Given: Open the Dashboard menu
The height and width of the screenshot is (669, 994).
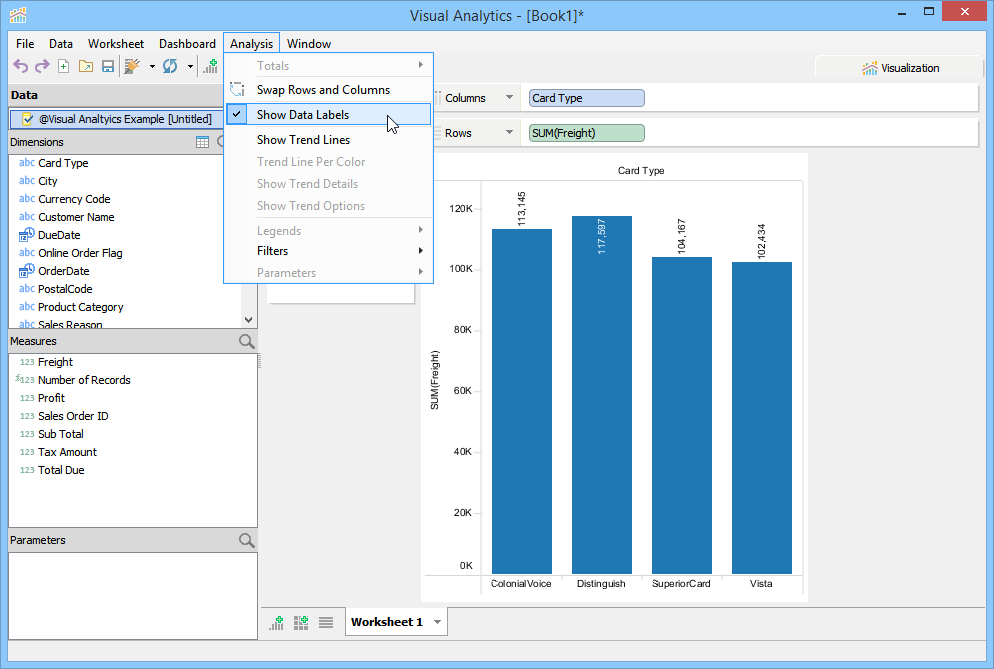Looking at the screenshot, I should click(x=187, y=44).
